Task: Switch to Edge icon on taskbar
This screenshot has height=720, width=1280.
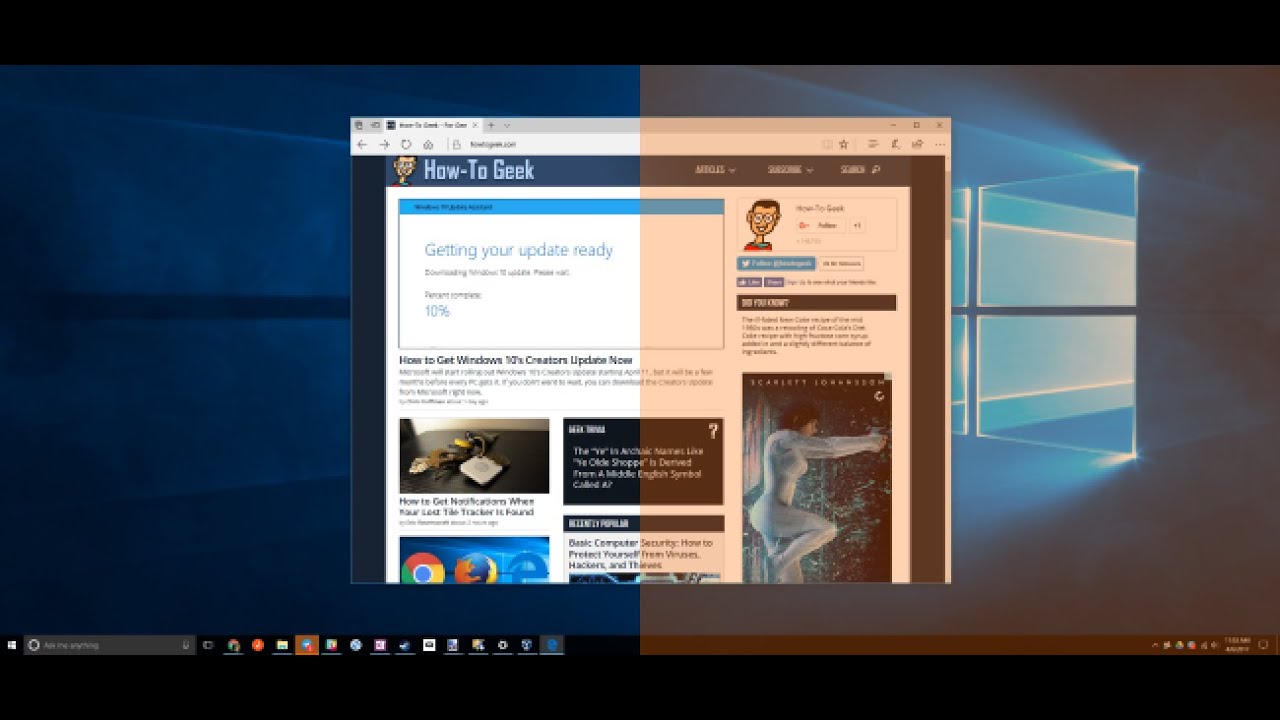Action: [x=551, y=645]
